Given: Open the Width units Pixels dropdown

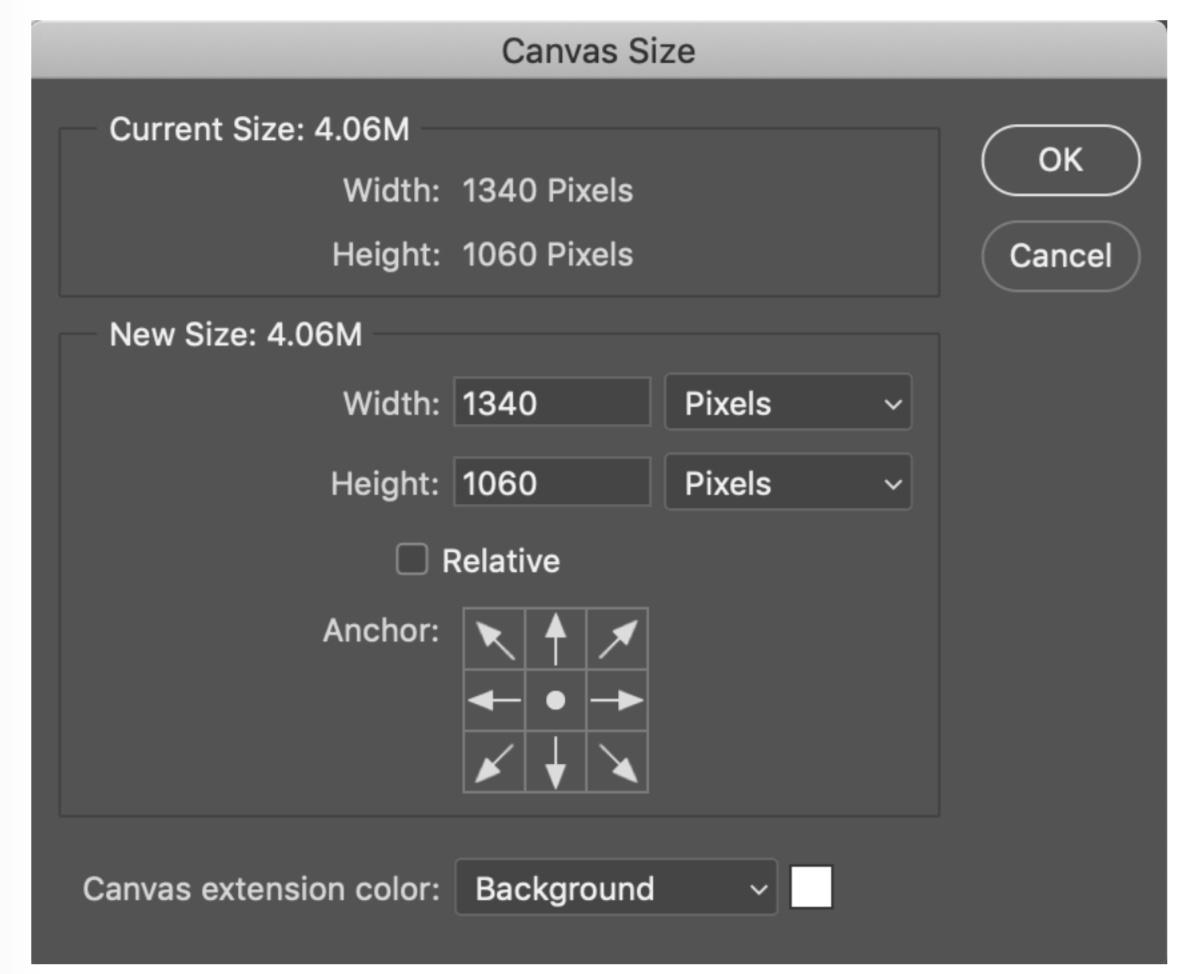Looking at the screenshot, I should pyautogui.click(x=788, y=403).
